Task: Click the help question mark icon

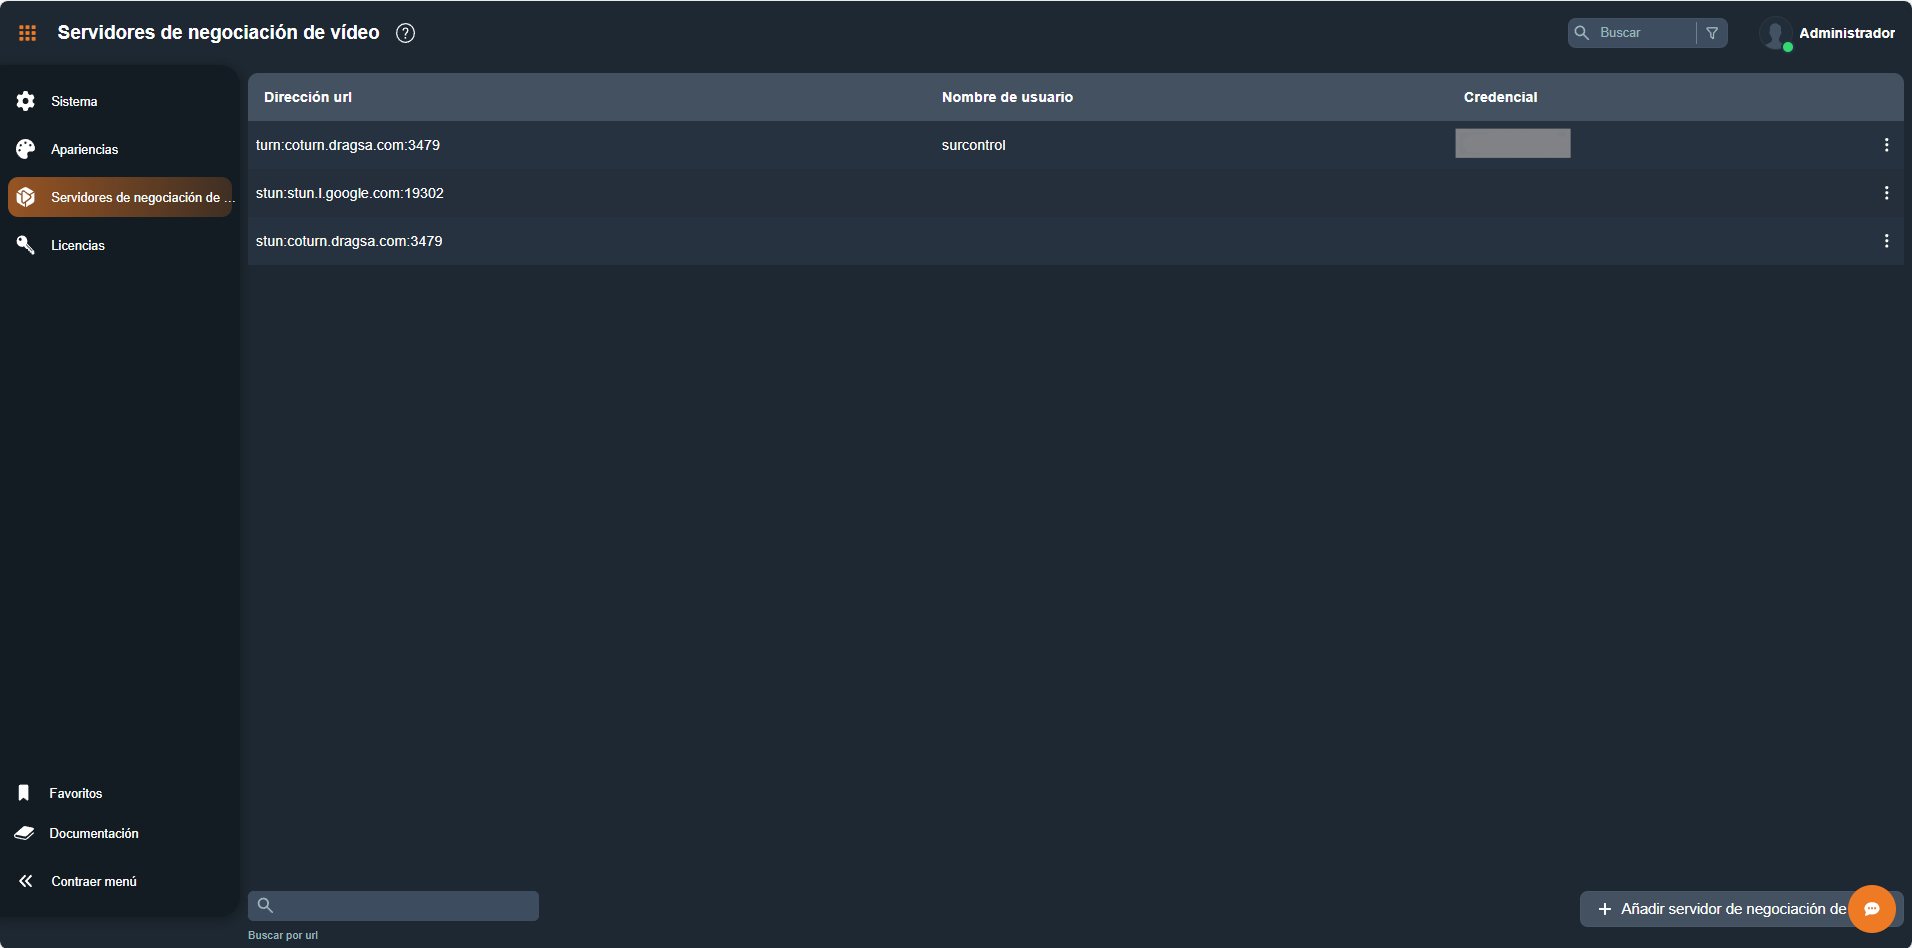Action: (x=405, y=33)
